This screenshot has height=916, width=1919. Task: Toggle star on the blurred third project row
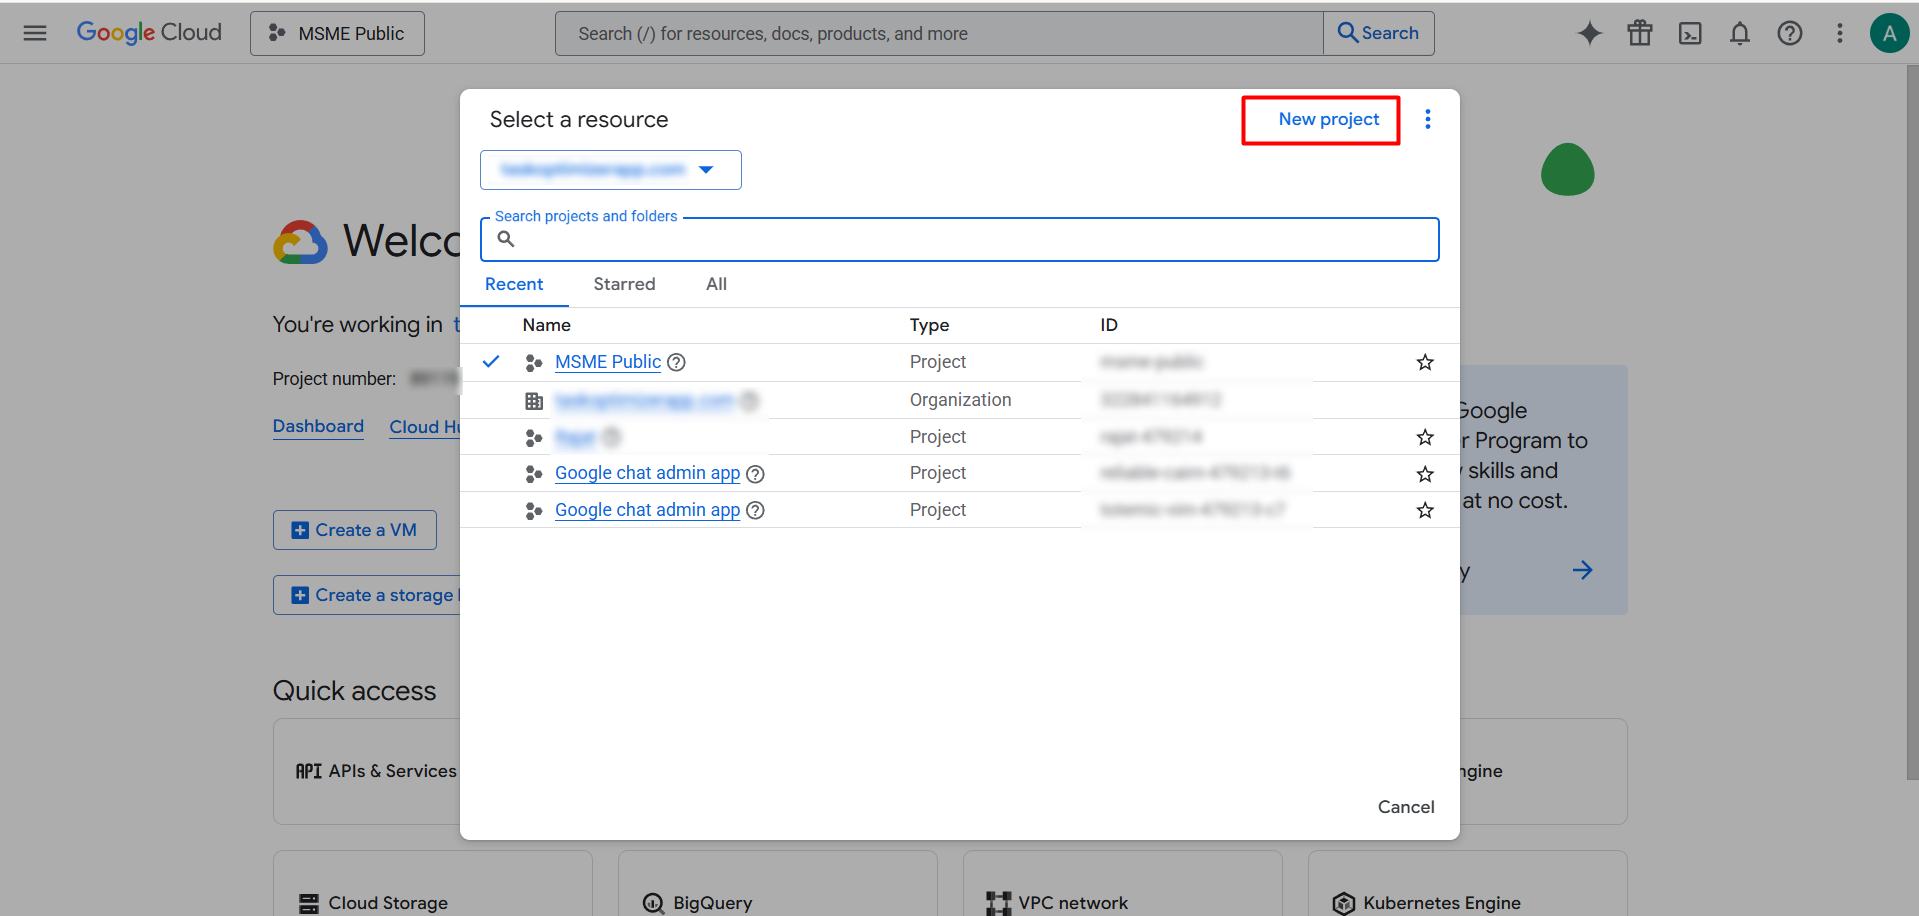coord(1425,437)
